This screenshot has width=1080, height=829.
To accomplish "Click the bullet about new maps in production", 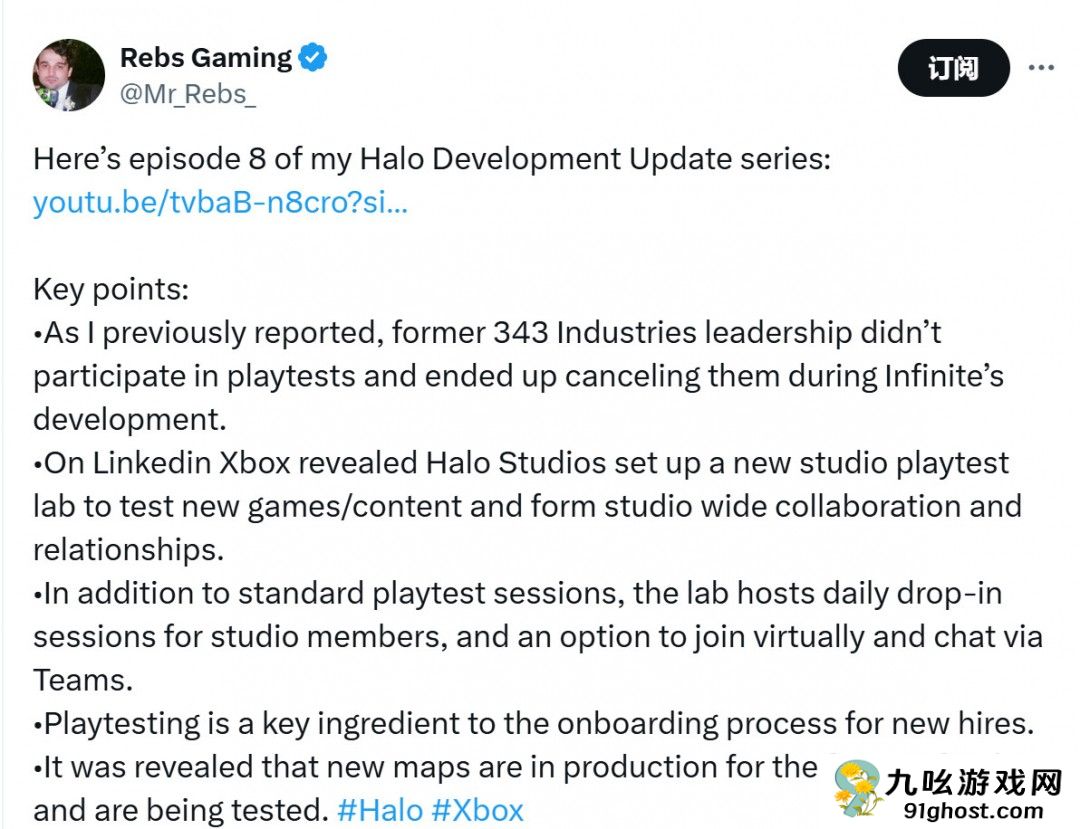I will click(x=425, y=767).
